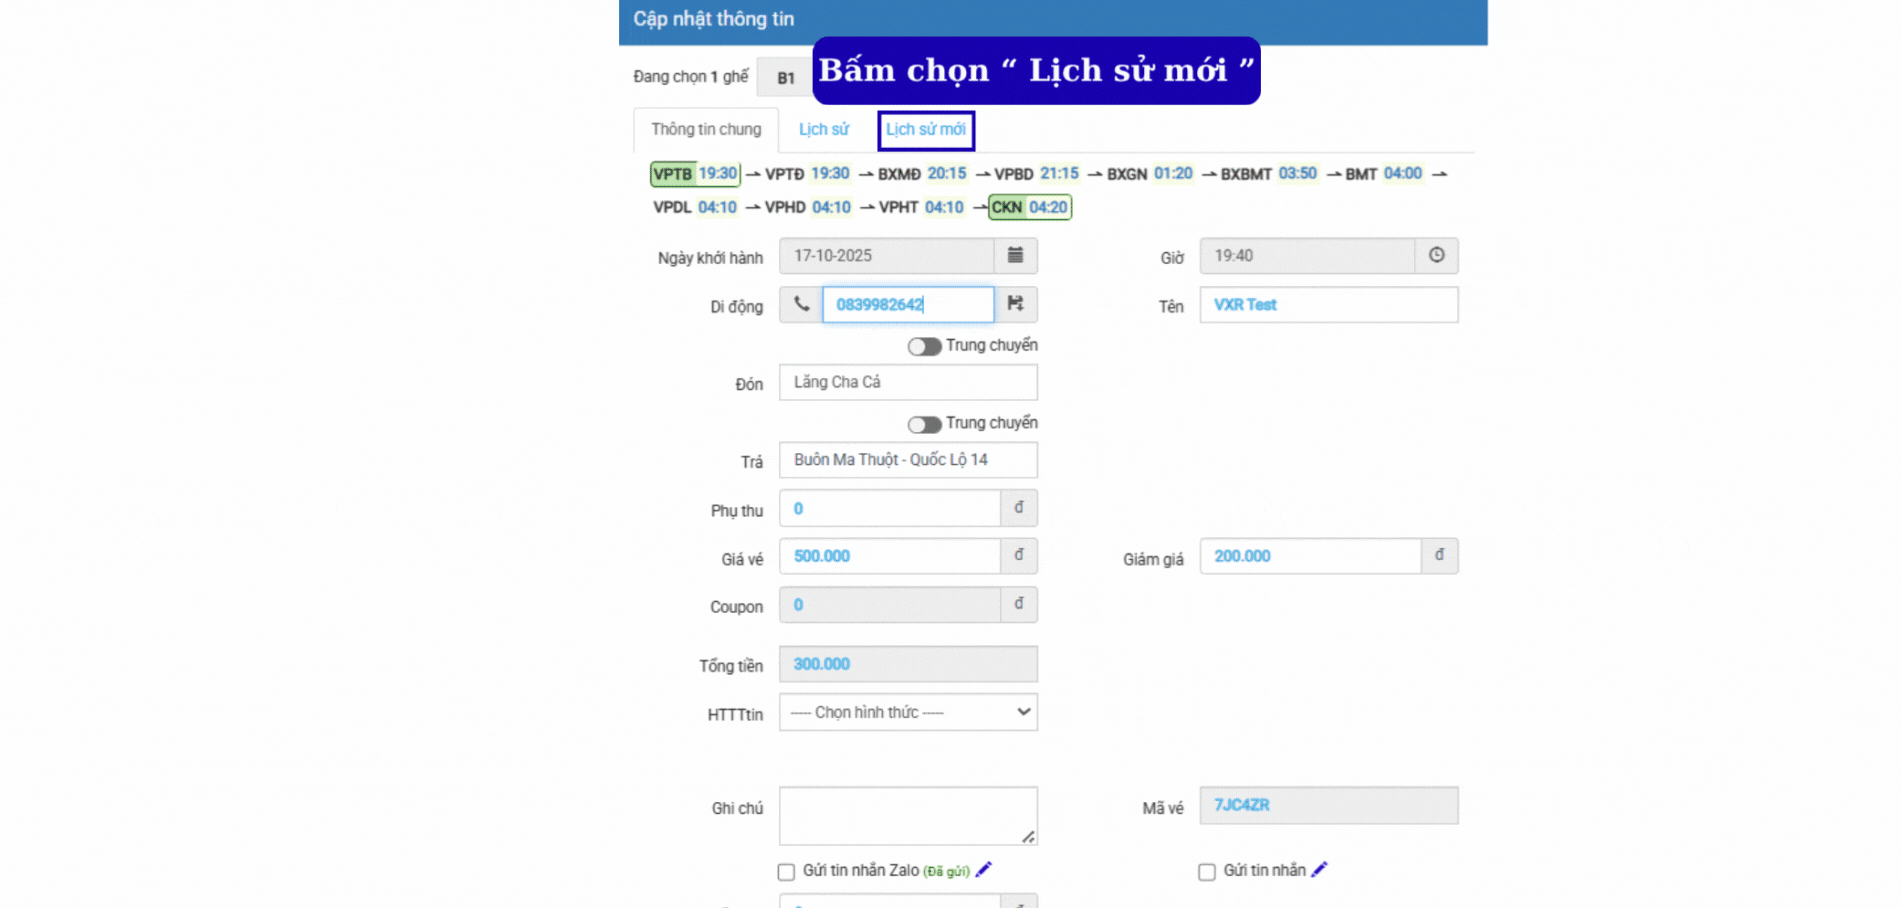Enable the Trung chuyển toggle above Đón
This screenshot has width=1901, height=908.
(924, 346)
